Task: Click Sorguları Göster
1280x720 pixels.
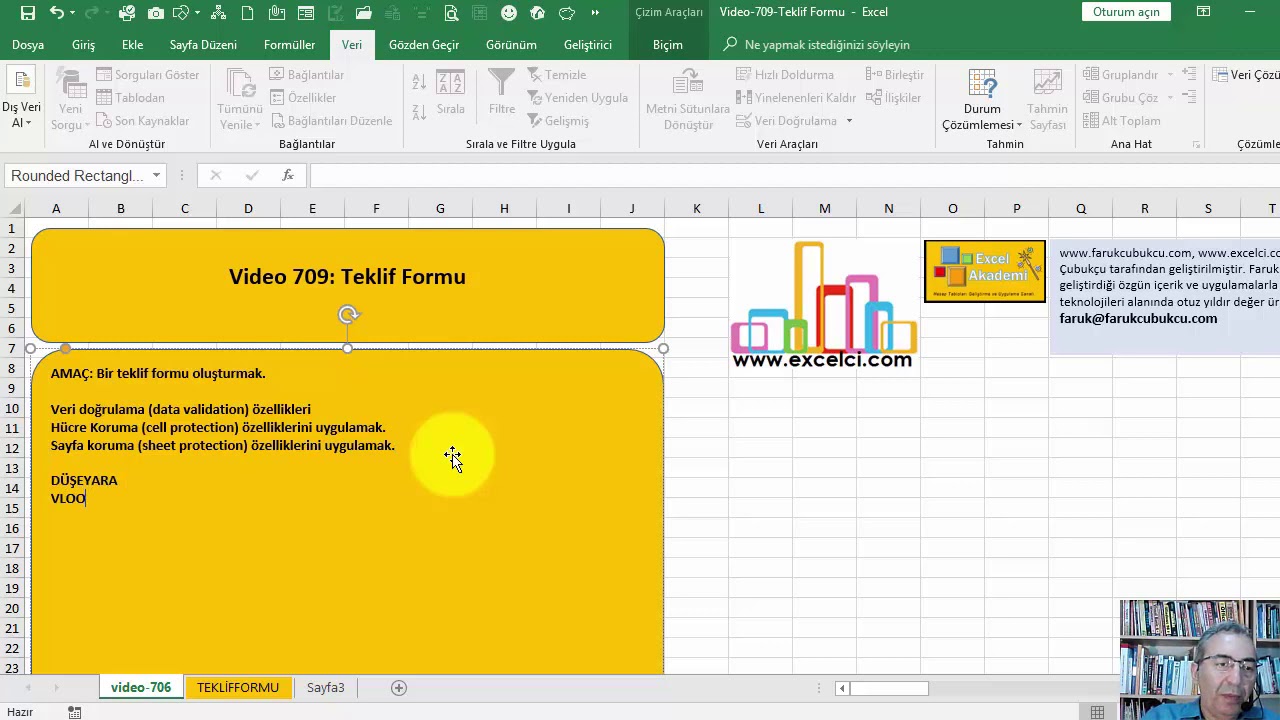Action: pyautogui.click(x=147, y=75)
